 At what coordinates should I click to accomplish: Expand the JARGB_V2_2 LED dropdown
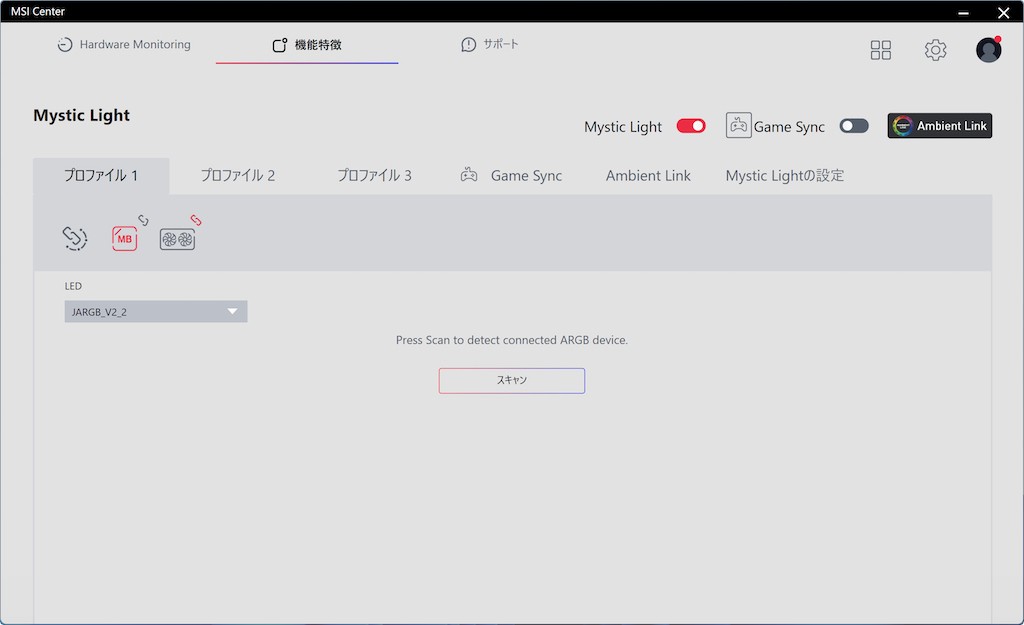pos(156,312)
